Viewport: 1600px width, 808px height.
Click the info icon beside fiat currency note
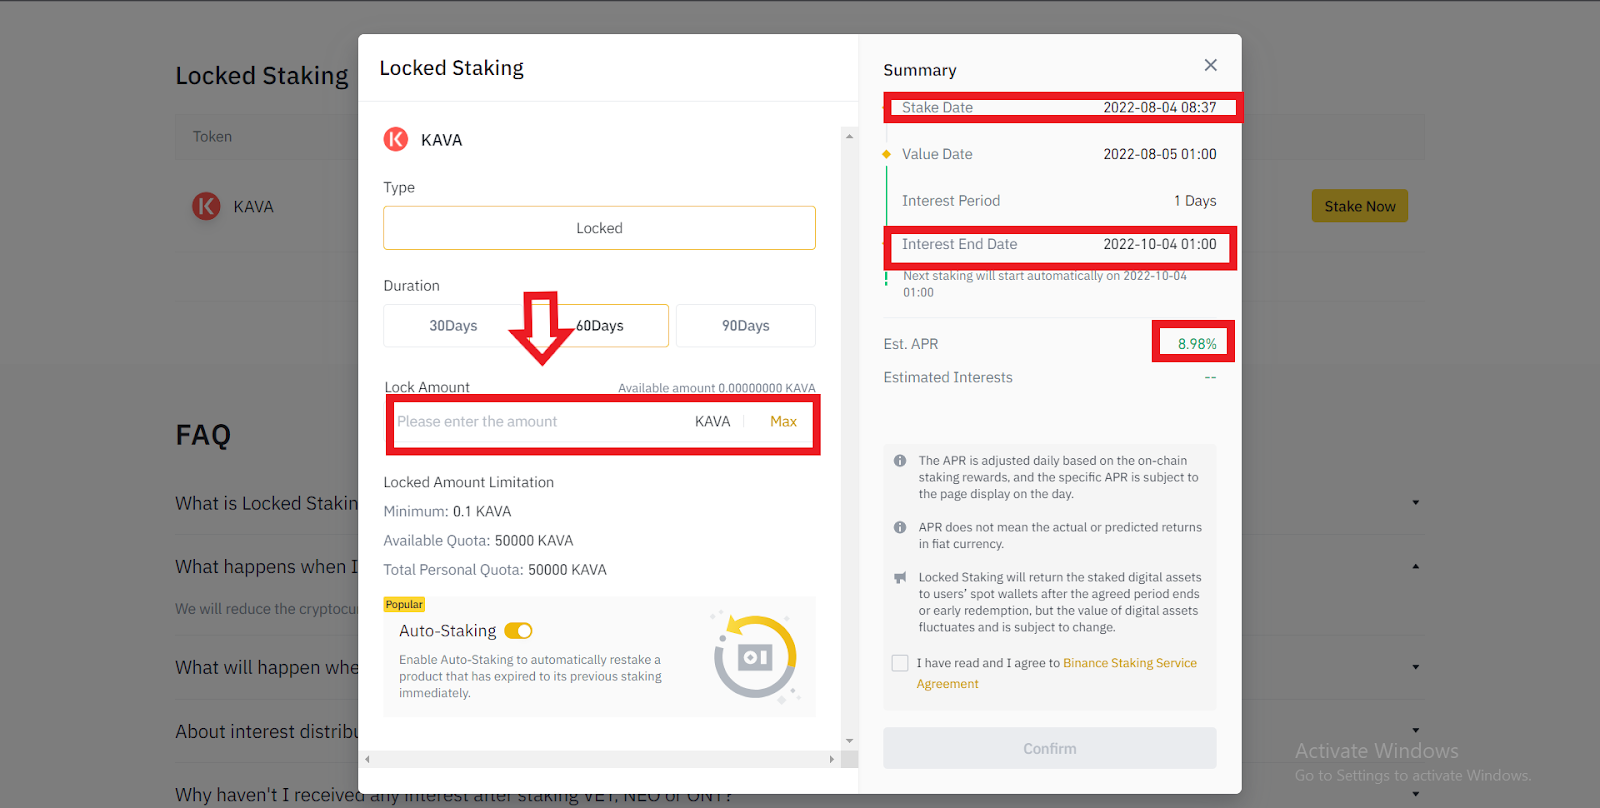pyautogui.click(x=900, y=527)
